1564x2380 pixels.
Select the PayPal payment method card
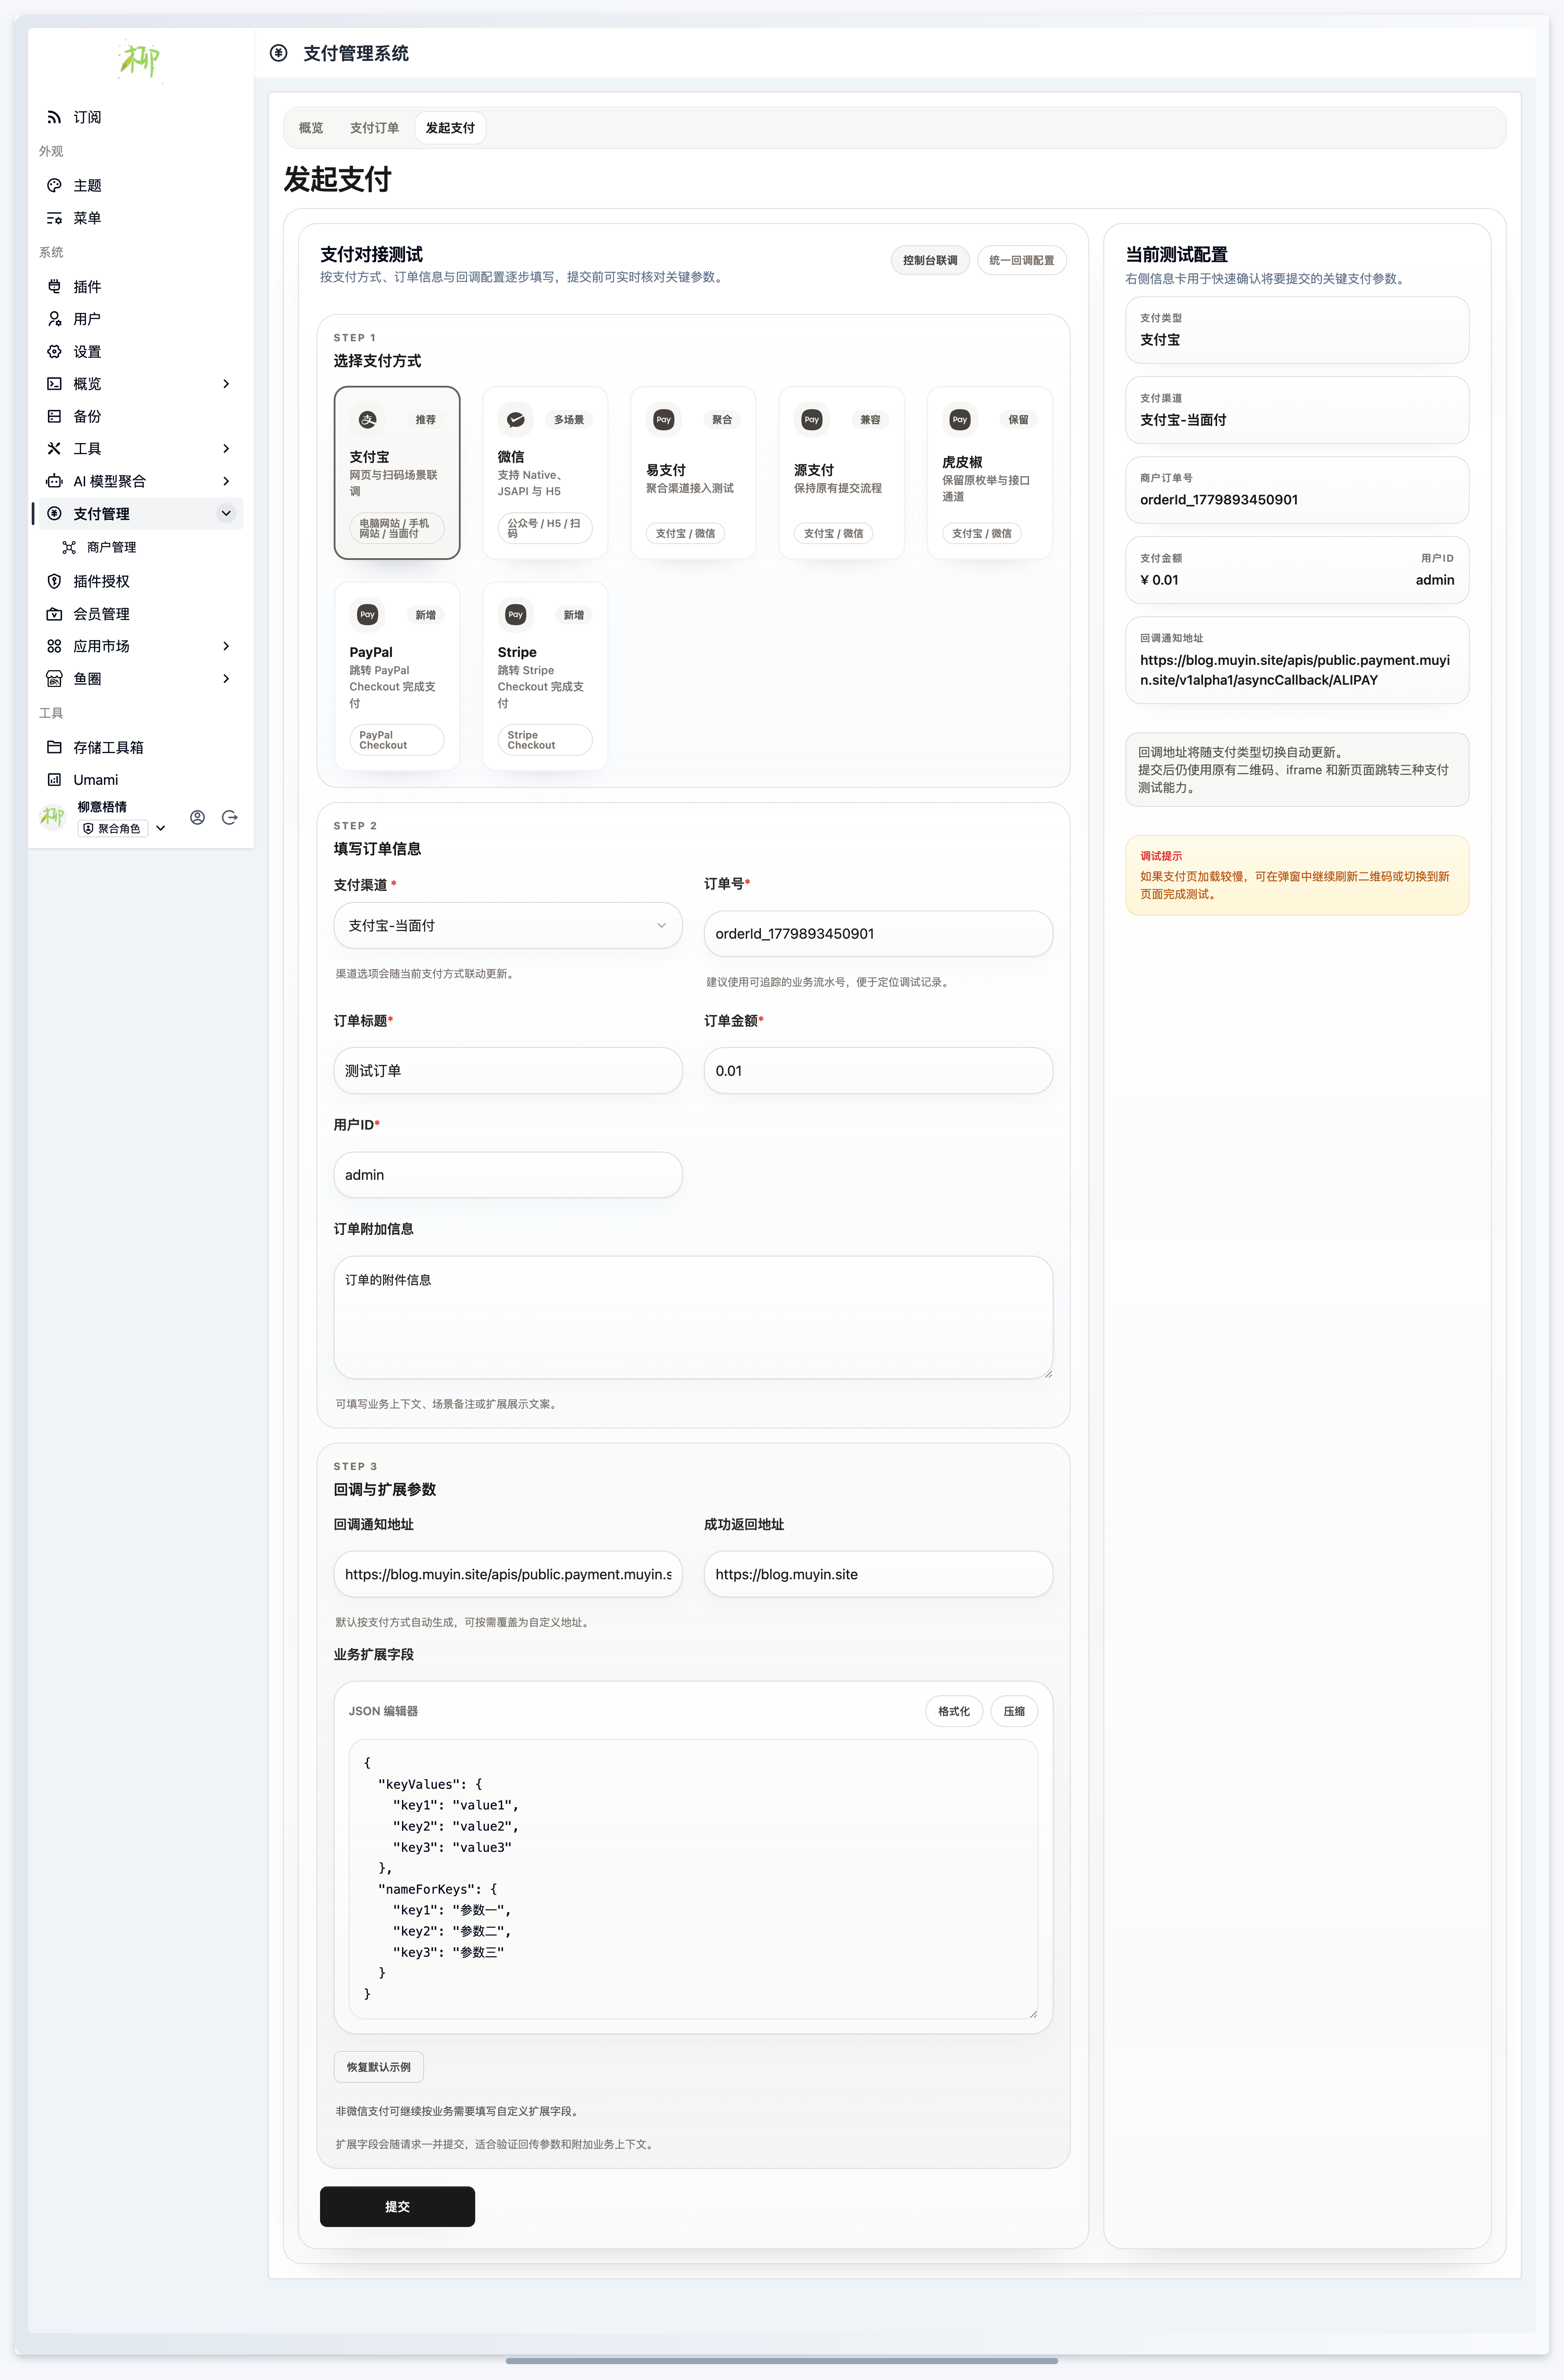[397, 676]
